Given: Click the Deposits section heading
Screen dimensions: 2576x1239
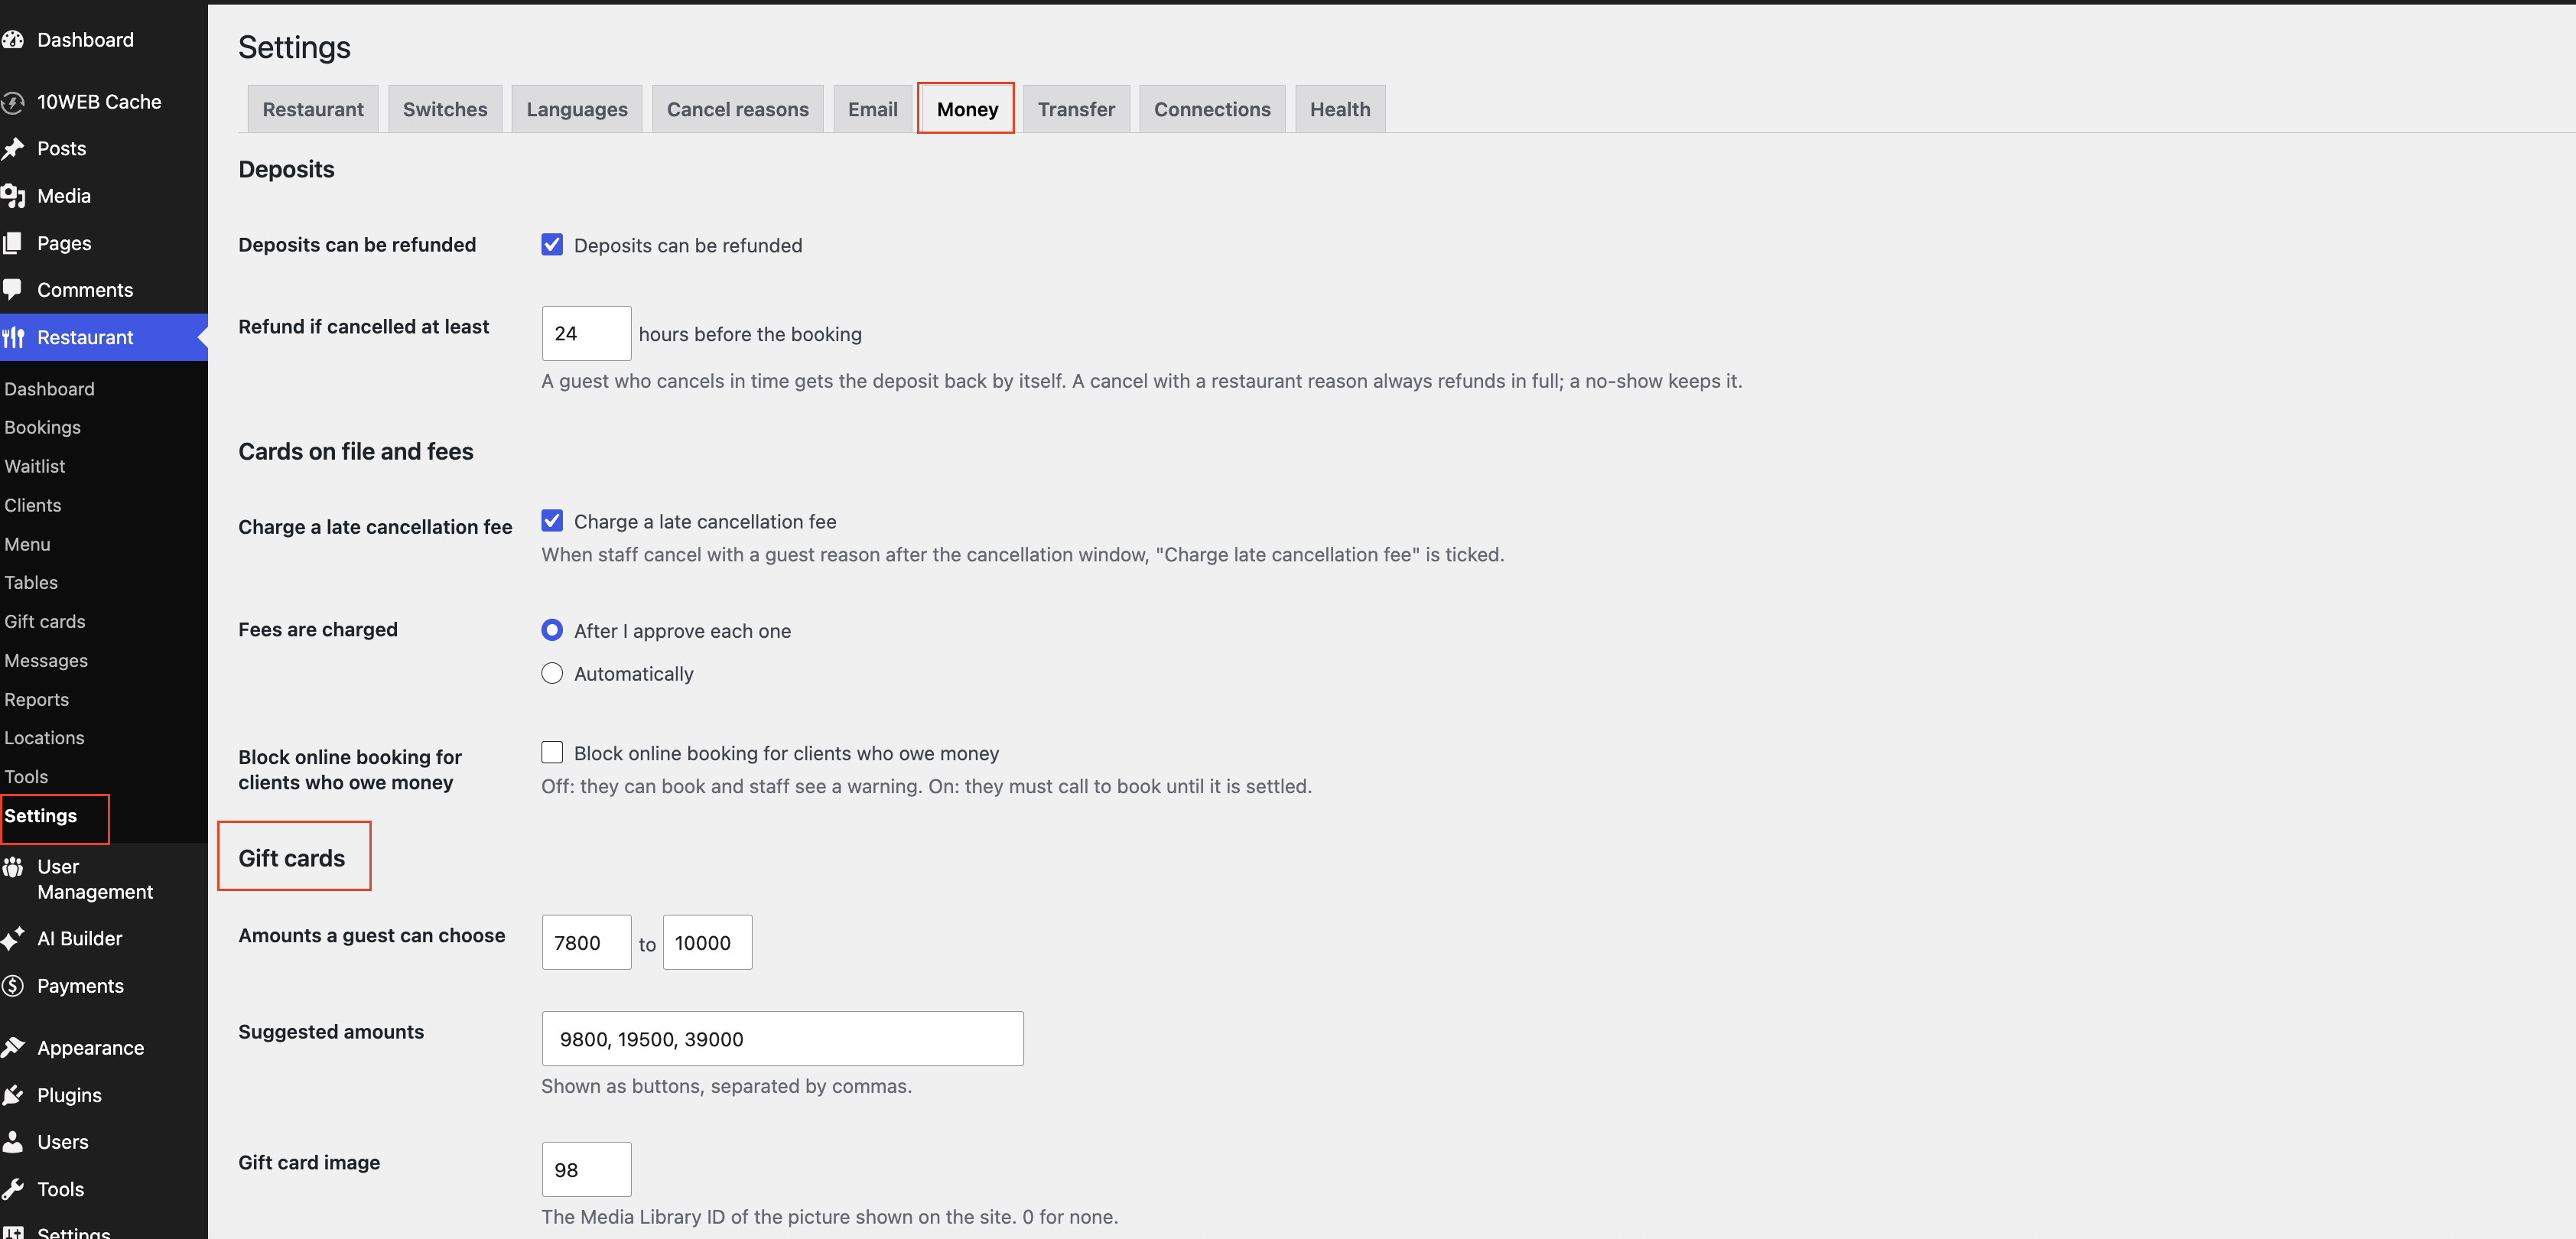Looking at the screenshot, I should [x=286, y=169].
